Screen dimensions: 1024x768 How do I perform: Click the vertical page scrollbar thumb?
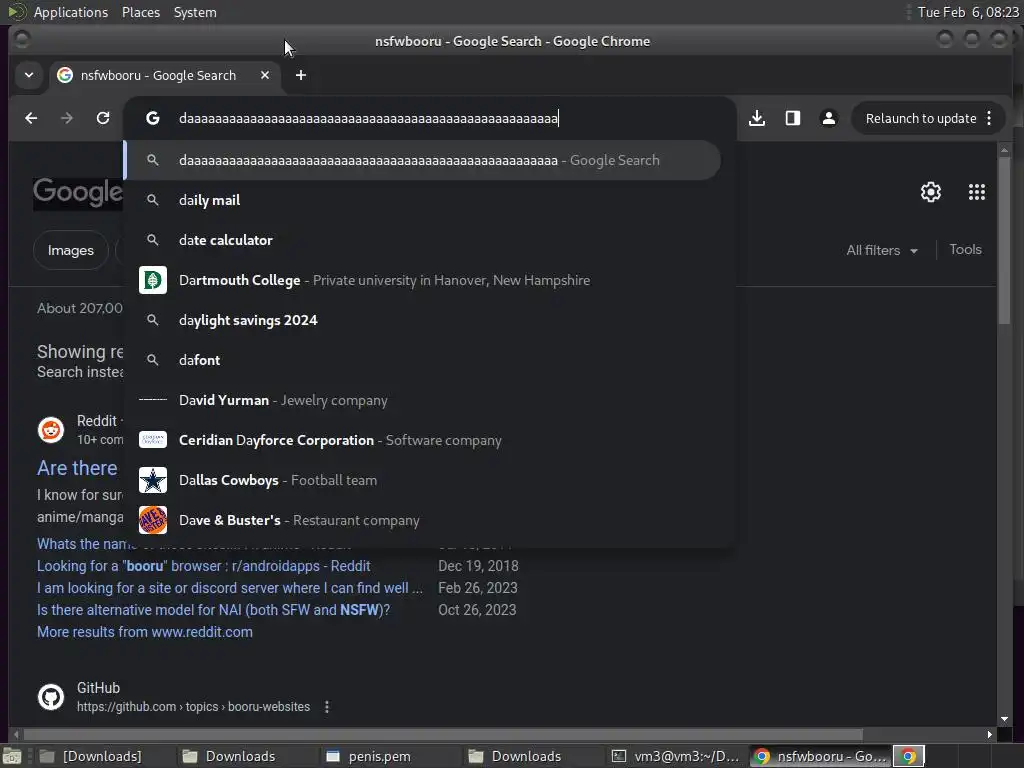coord(1004,242)
